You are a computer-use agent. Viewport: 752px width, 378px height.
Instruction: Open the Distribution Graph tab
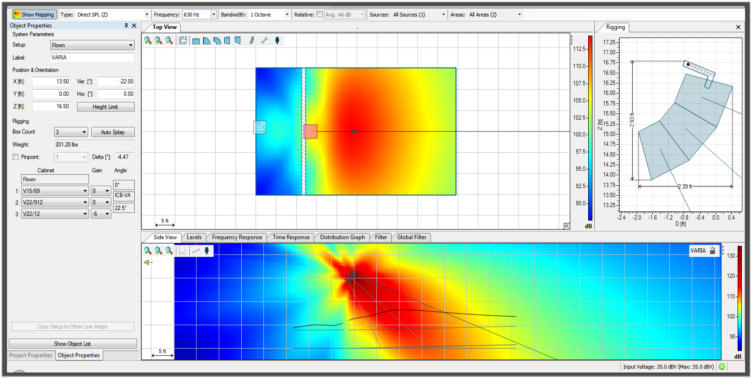click(342, 237)
